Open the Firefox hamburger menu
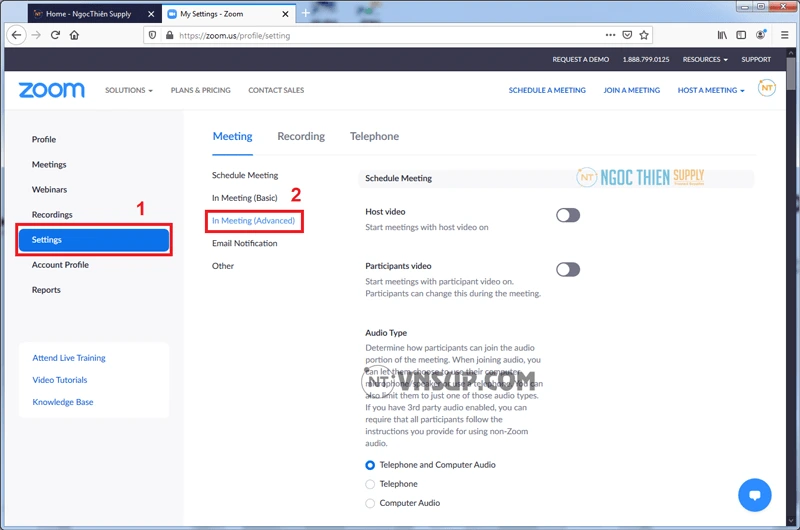Image resolution: width=800 pixels, height=530 pixels. coord(785,34)
